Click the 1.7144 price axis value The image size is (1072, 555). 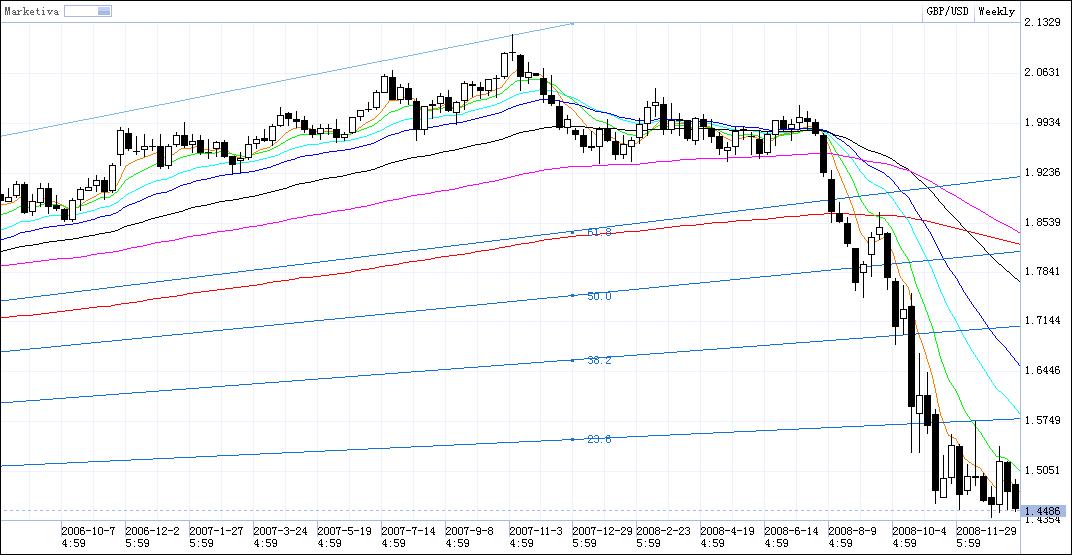coord(1041,321)
